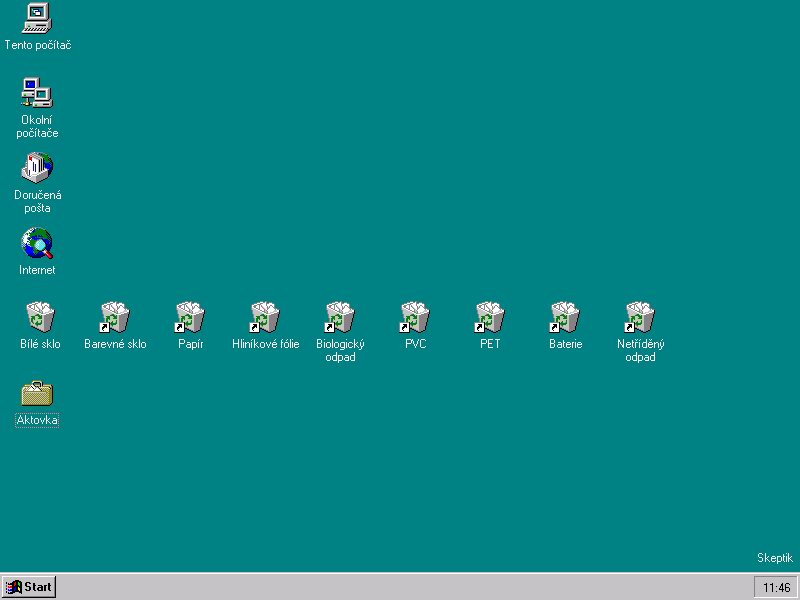800x600 pixels.
Task: Open the Okolní počítače network icon
Action: pos(37,93)
